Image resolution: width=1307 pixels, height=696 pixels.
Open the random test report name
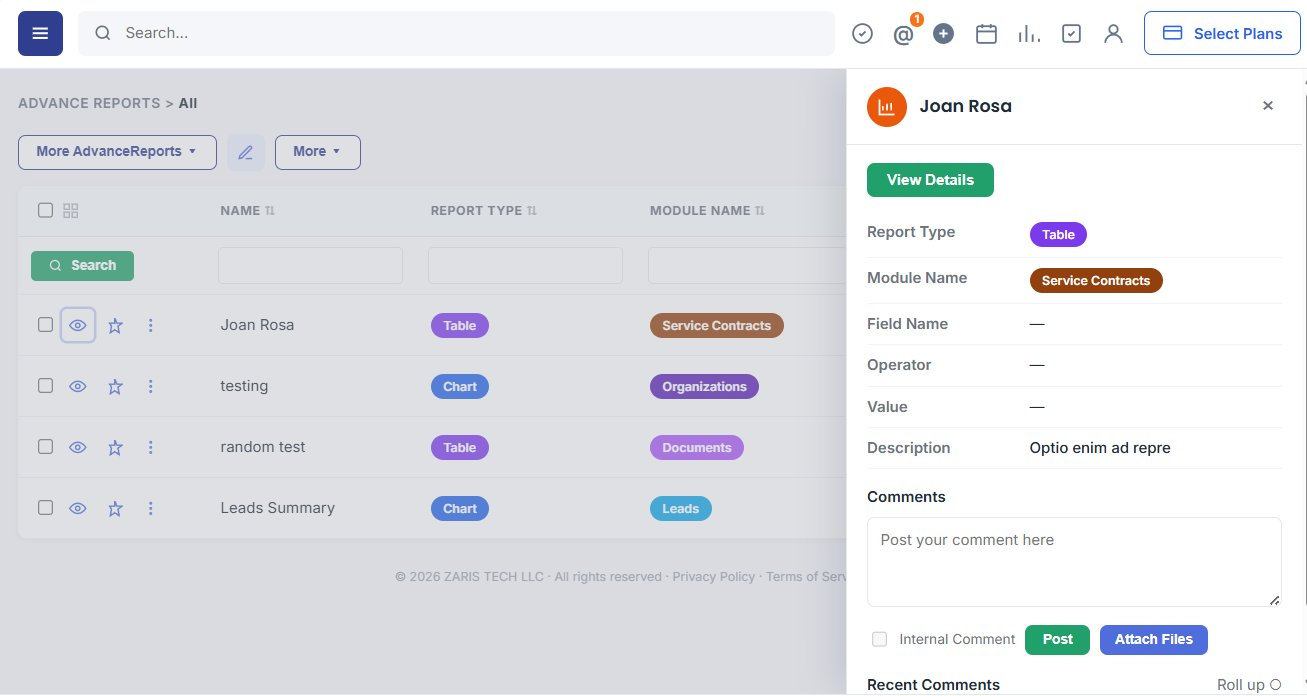[x=263, y=447]
